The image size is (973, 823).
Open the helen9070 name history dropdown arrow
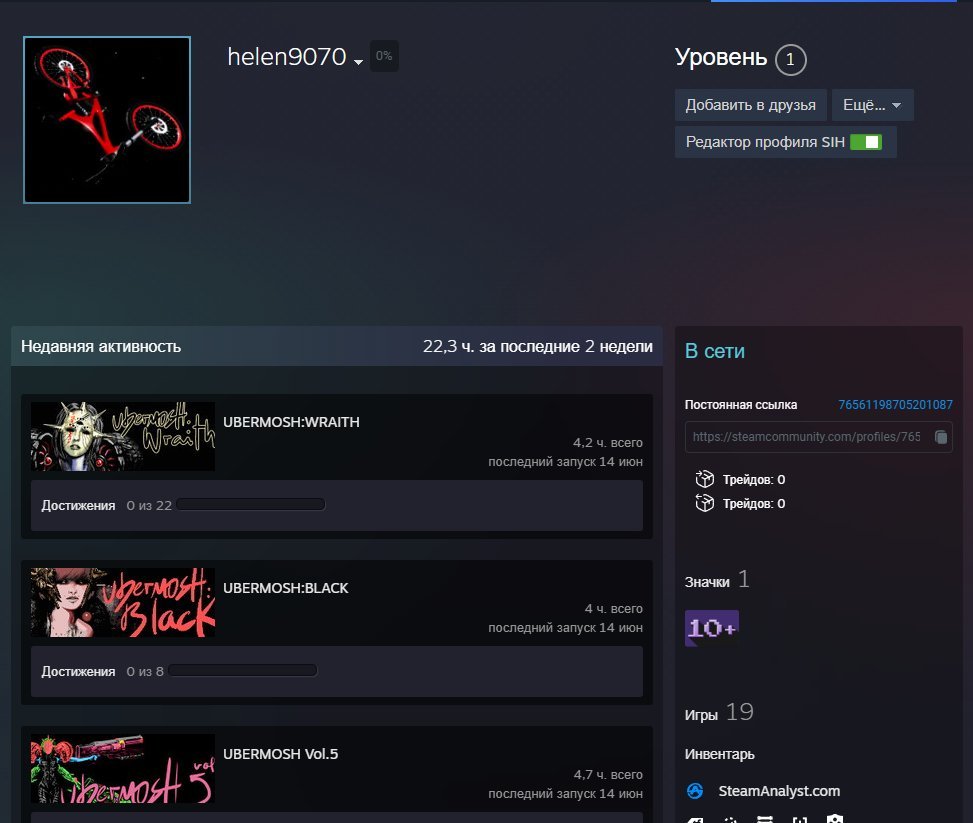point(358,61)
